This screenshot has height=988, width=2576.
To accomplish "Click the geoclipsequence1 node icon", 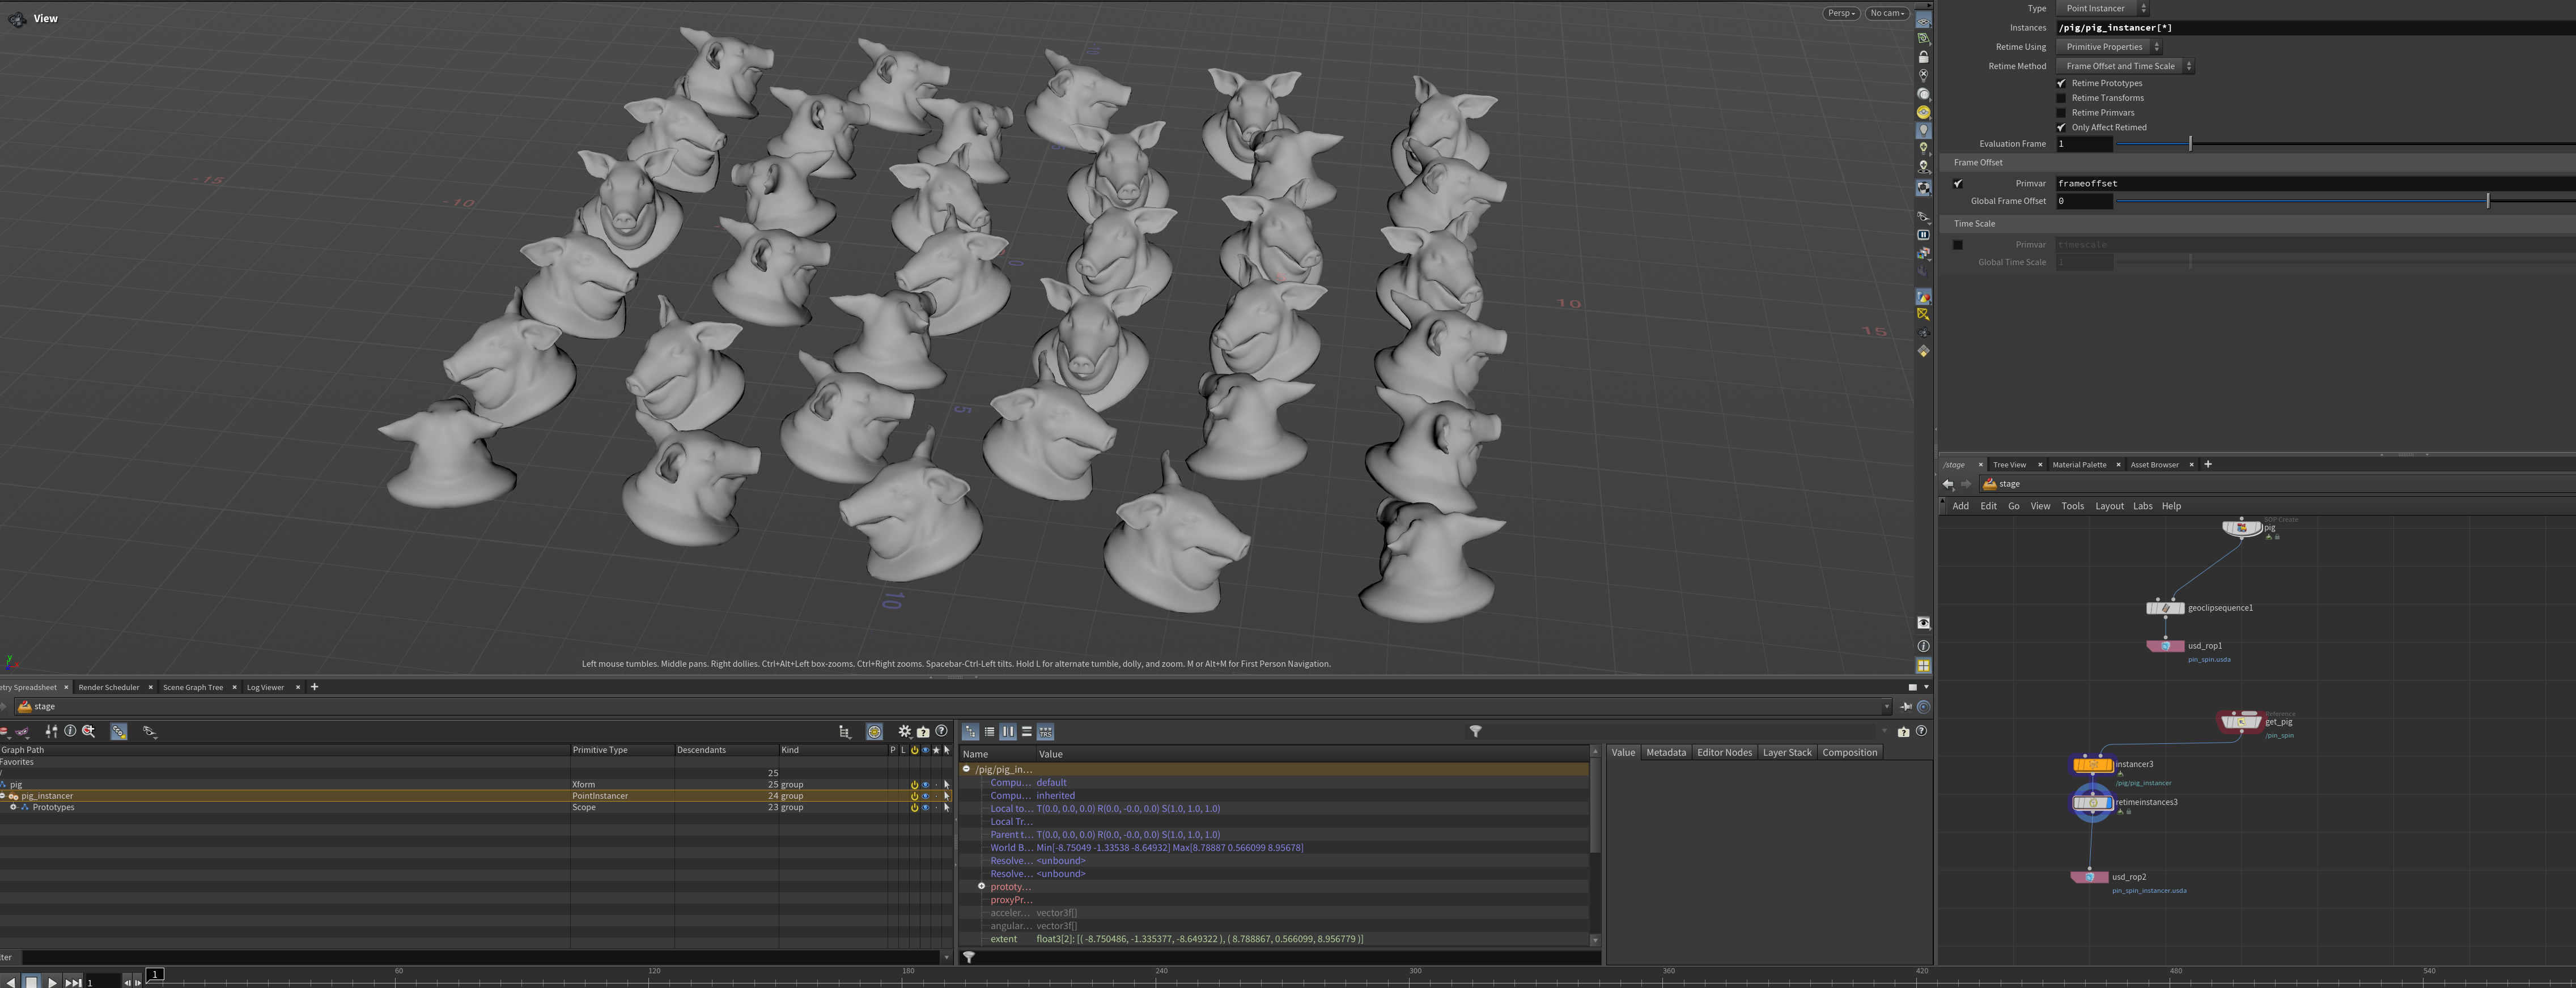I will (2165, 608).
